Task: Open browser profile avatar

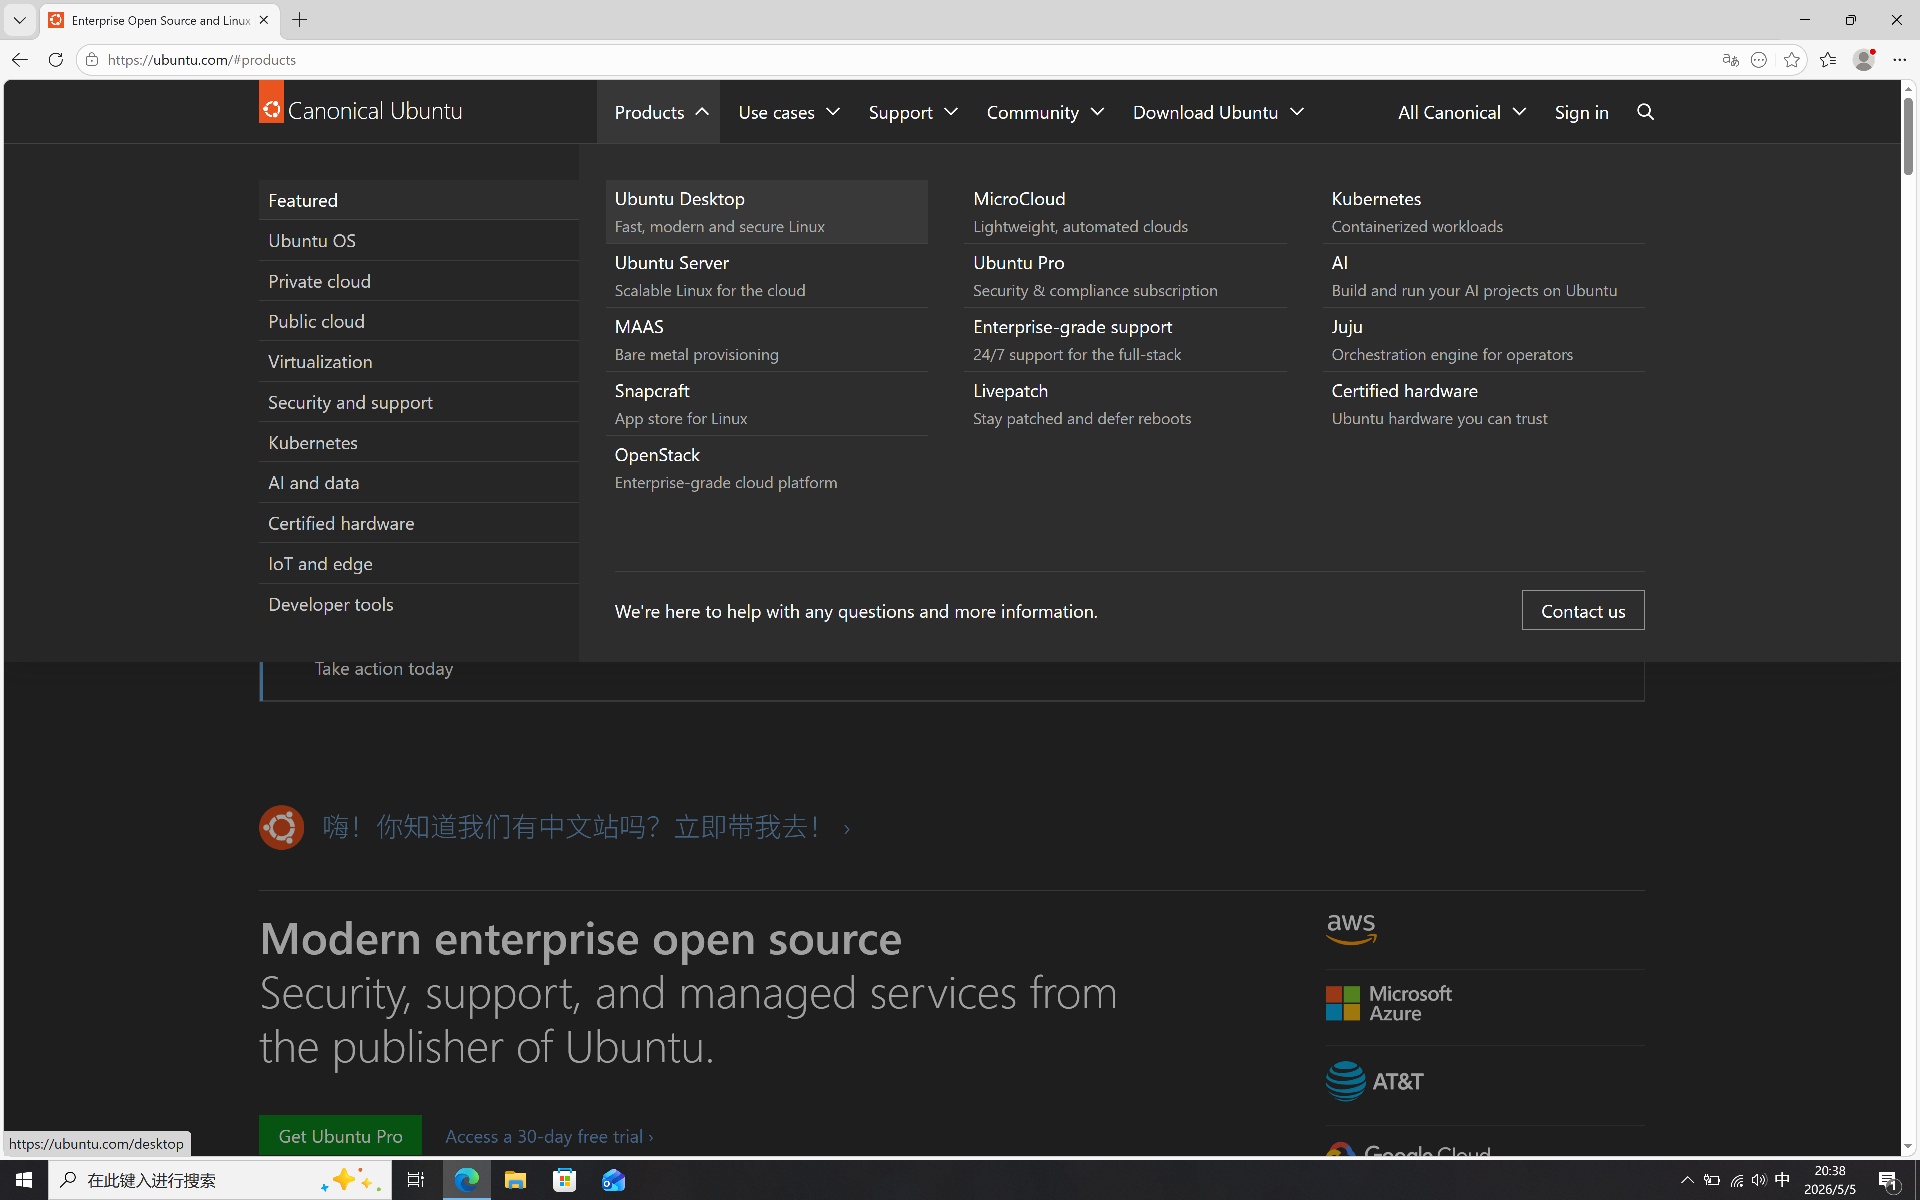Action: coord(1864,60)
